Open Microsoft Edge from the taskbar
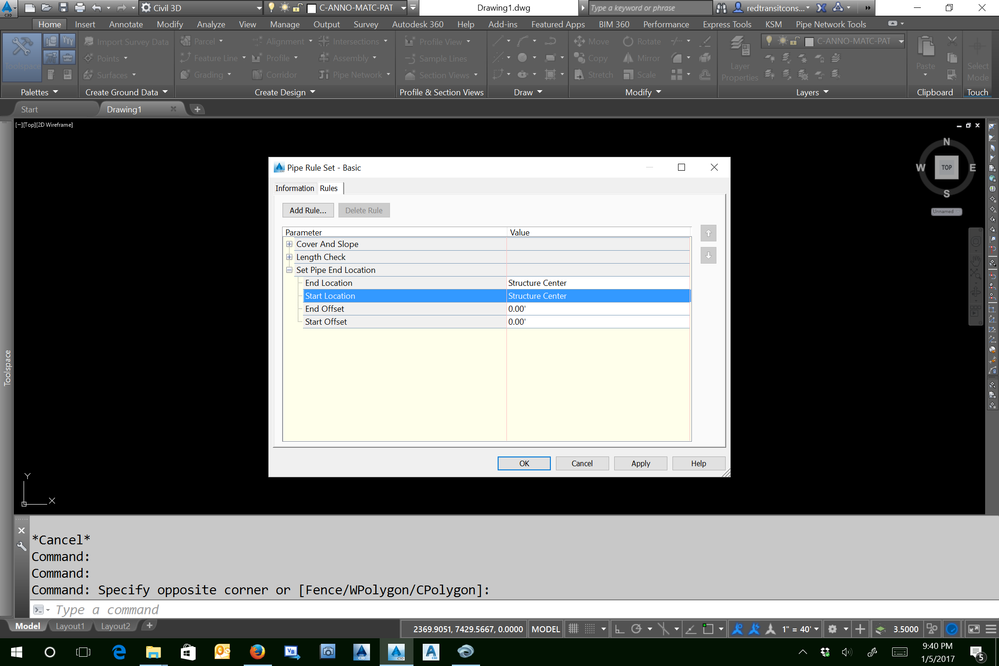999x666 pixels. coord(119,651)
